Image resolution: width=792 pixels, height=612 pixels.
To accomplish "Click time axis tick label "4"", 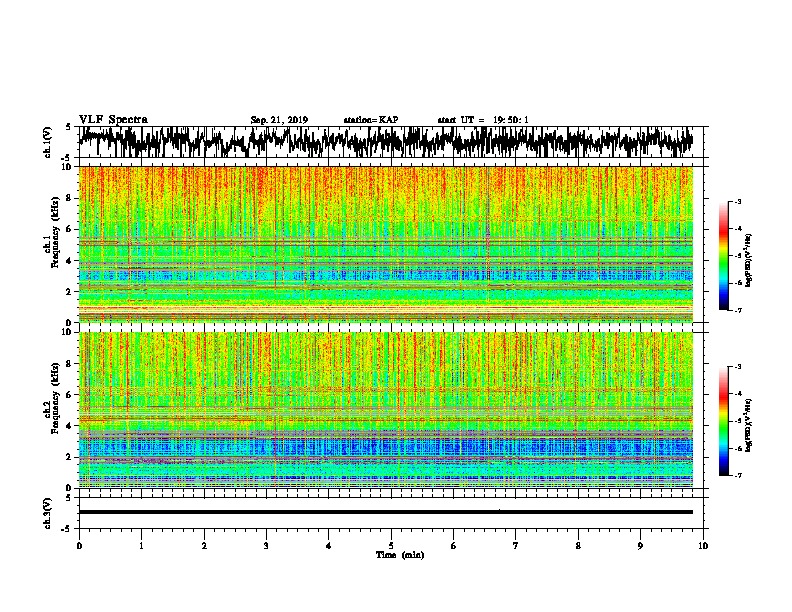I will 329,546.
